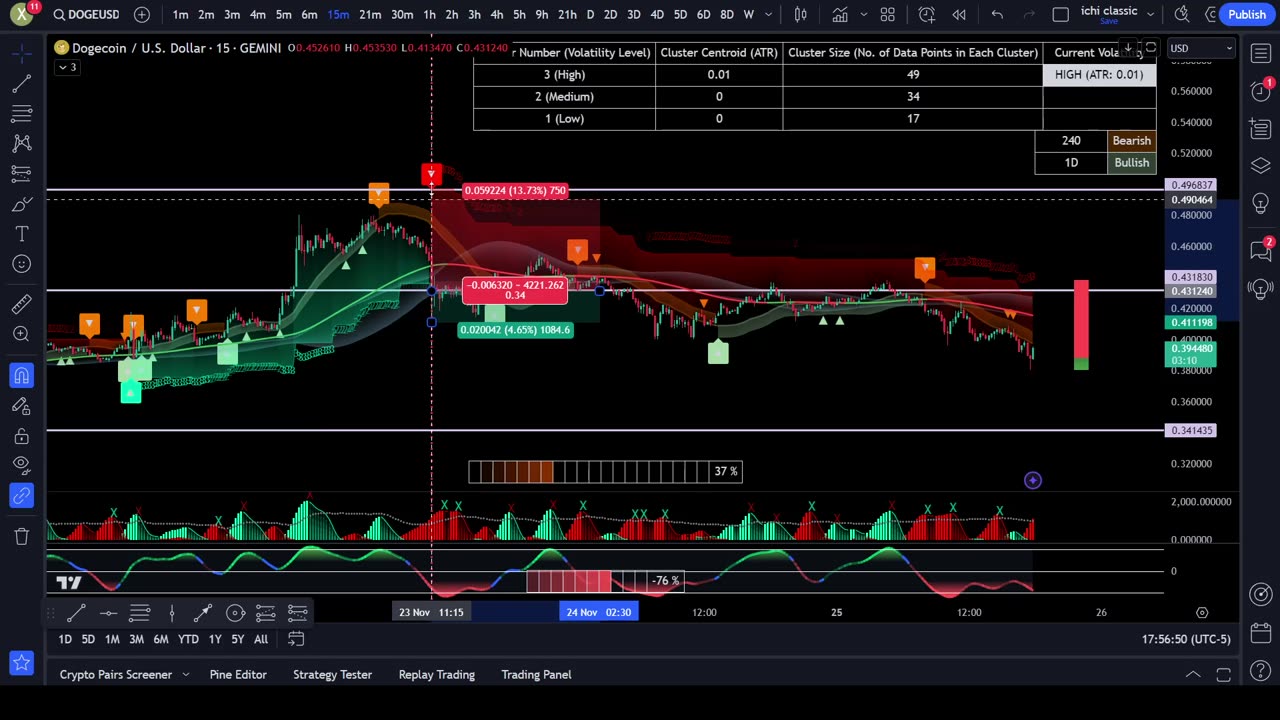Viewport: 1280px width, 720px height.
Task: Pick the arrow favorite drawing tool
Action: (x=203, y=612)
